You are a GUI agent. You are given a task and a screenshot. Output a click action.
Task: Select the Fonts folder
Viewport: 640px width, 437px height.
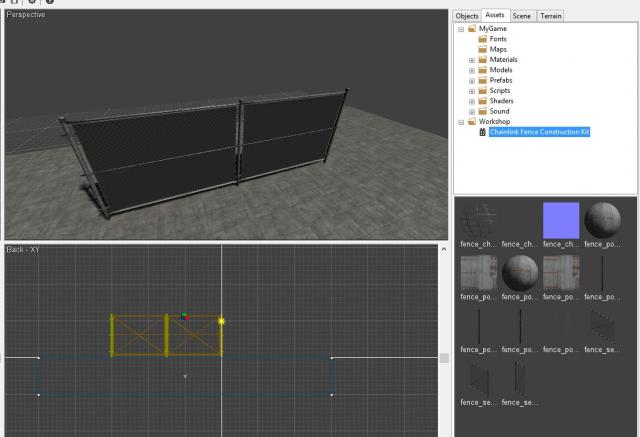click(x=497, y=39)
